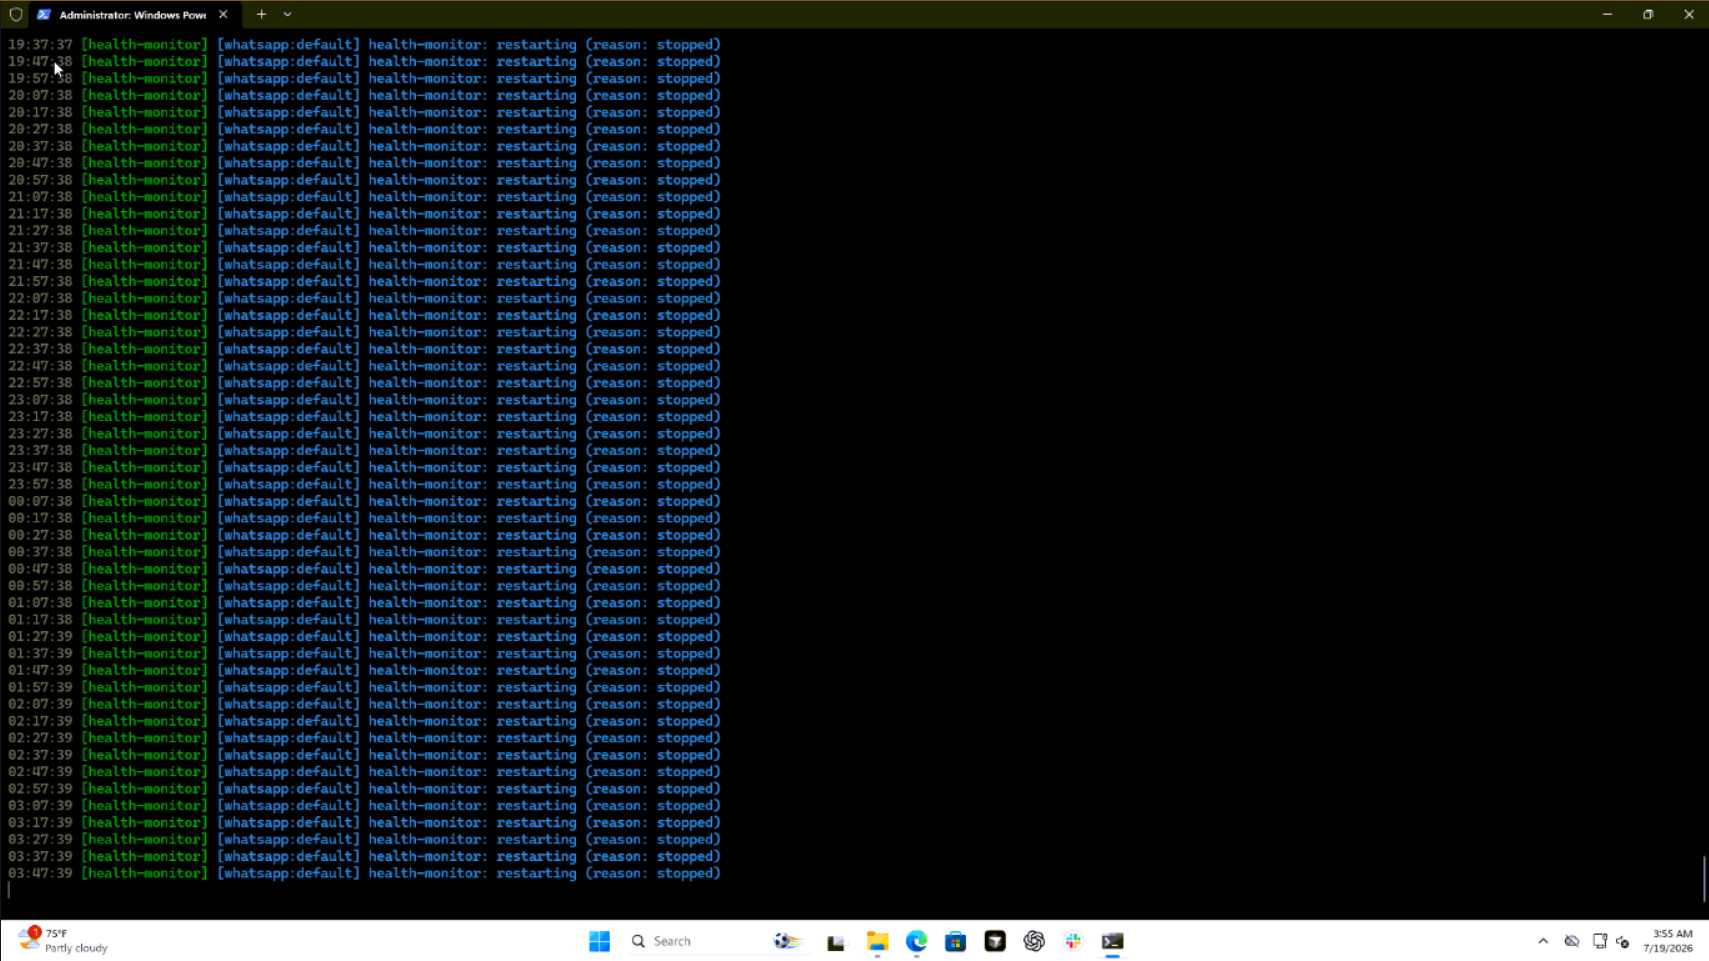The image size is (1709, 961).
Task: Click the terminal vertical scrollbar thumb
Action: (1704, 879)
